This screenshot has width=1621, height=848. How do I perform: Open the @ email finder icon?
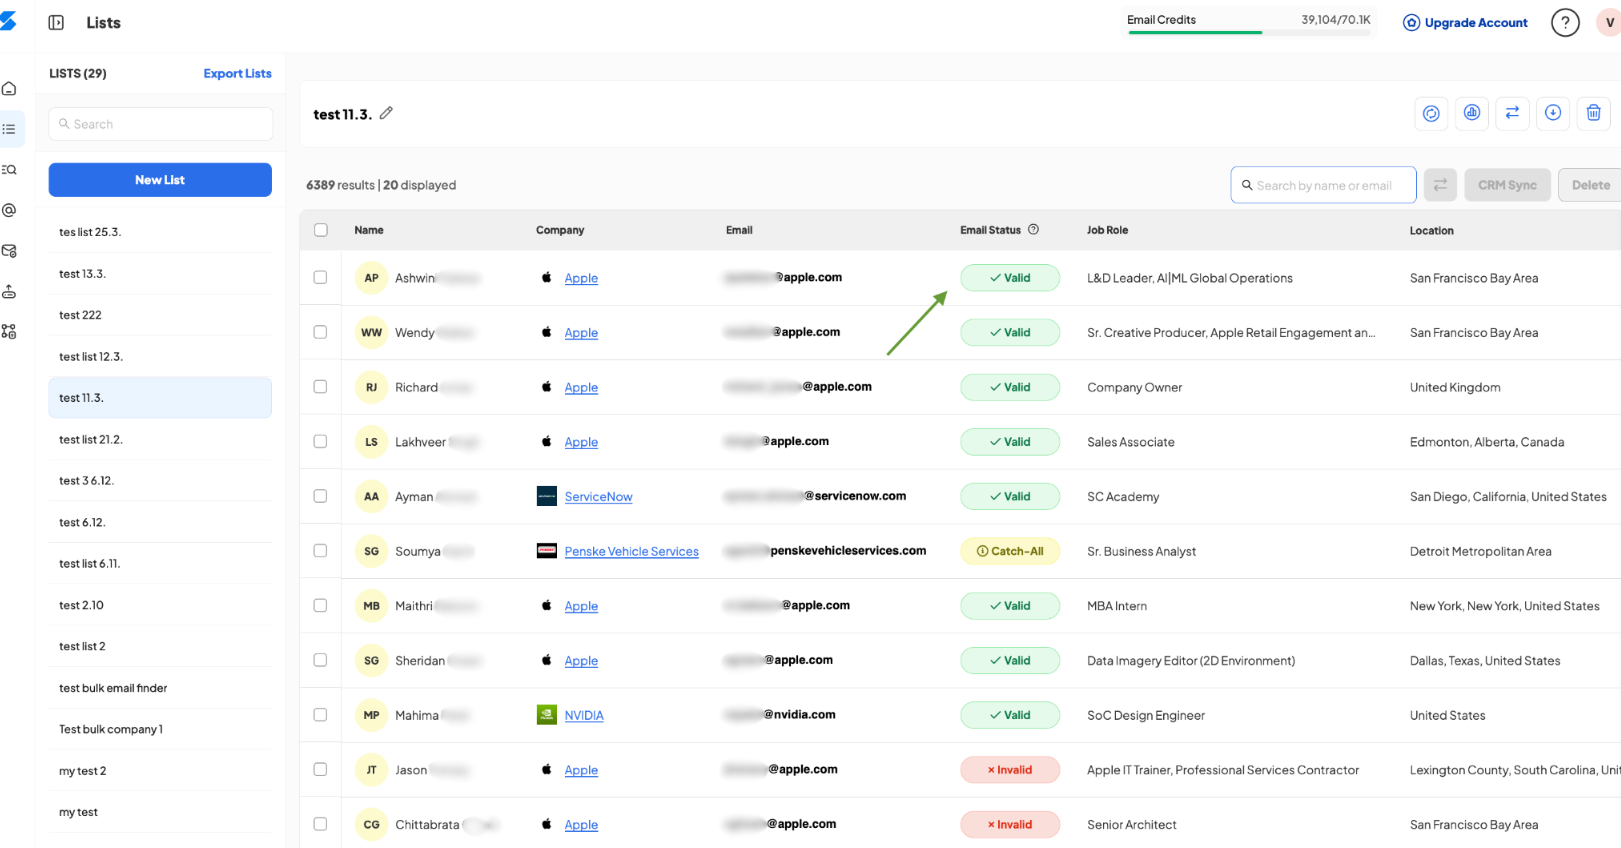point(9,210)
